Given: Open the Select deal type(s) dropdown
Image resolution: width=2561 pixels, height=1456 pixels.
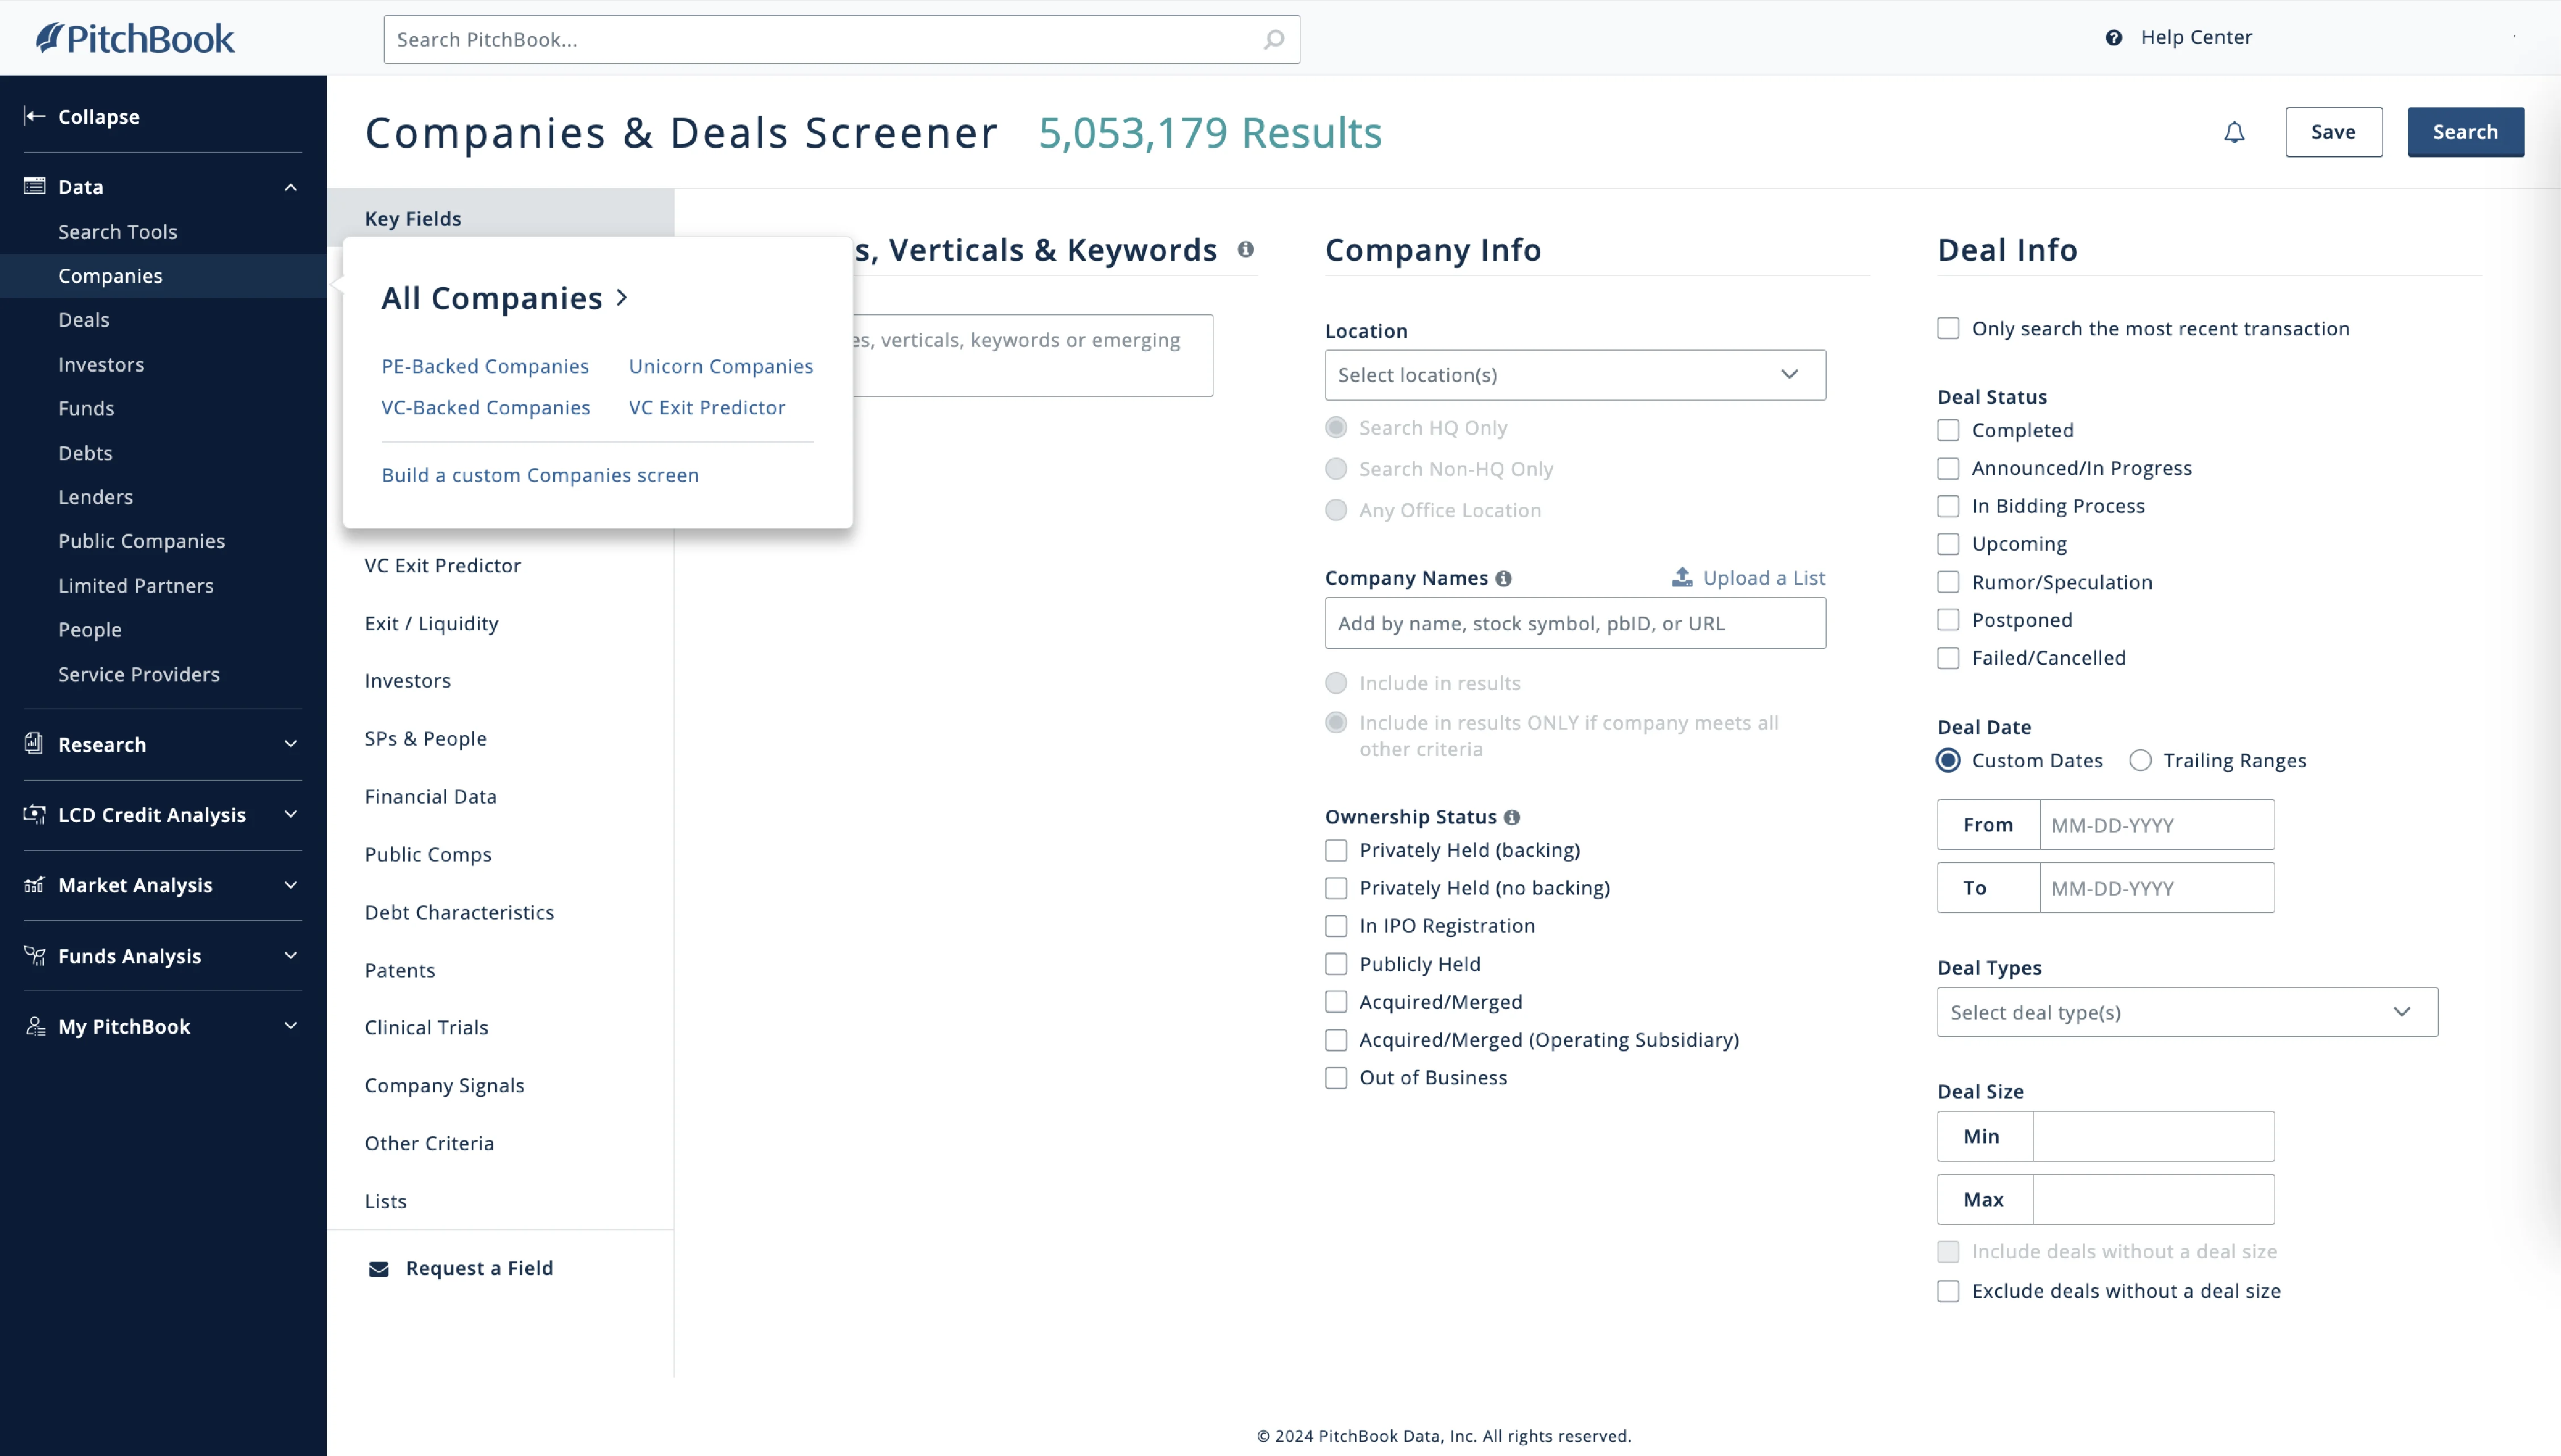Looking at the screenshot, I should (2187, 1012).
